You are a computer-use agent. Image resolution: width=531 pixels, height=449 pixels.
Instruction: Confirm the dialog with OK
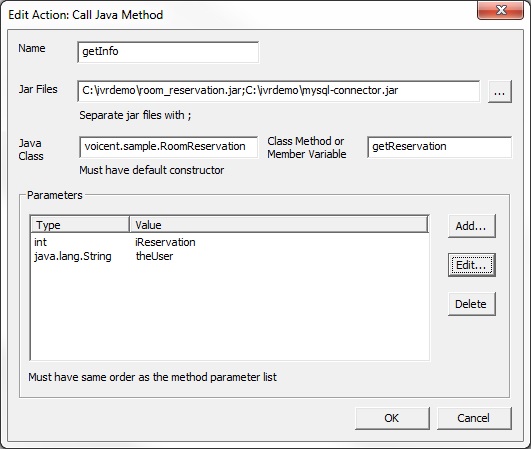coord(392,418)
